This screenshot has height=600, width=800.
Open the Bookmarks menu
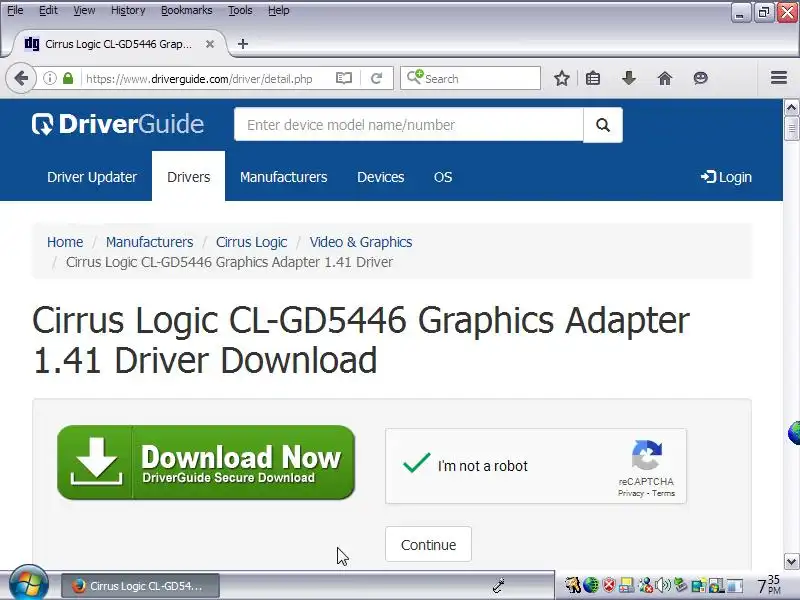187,10
